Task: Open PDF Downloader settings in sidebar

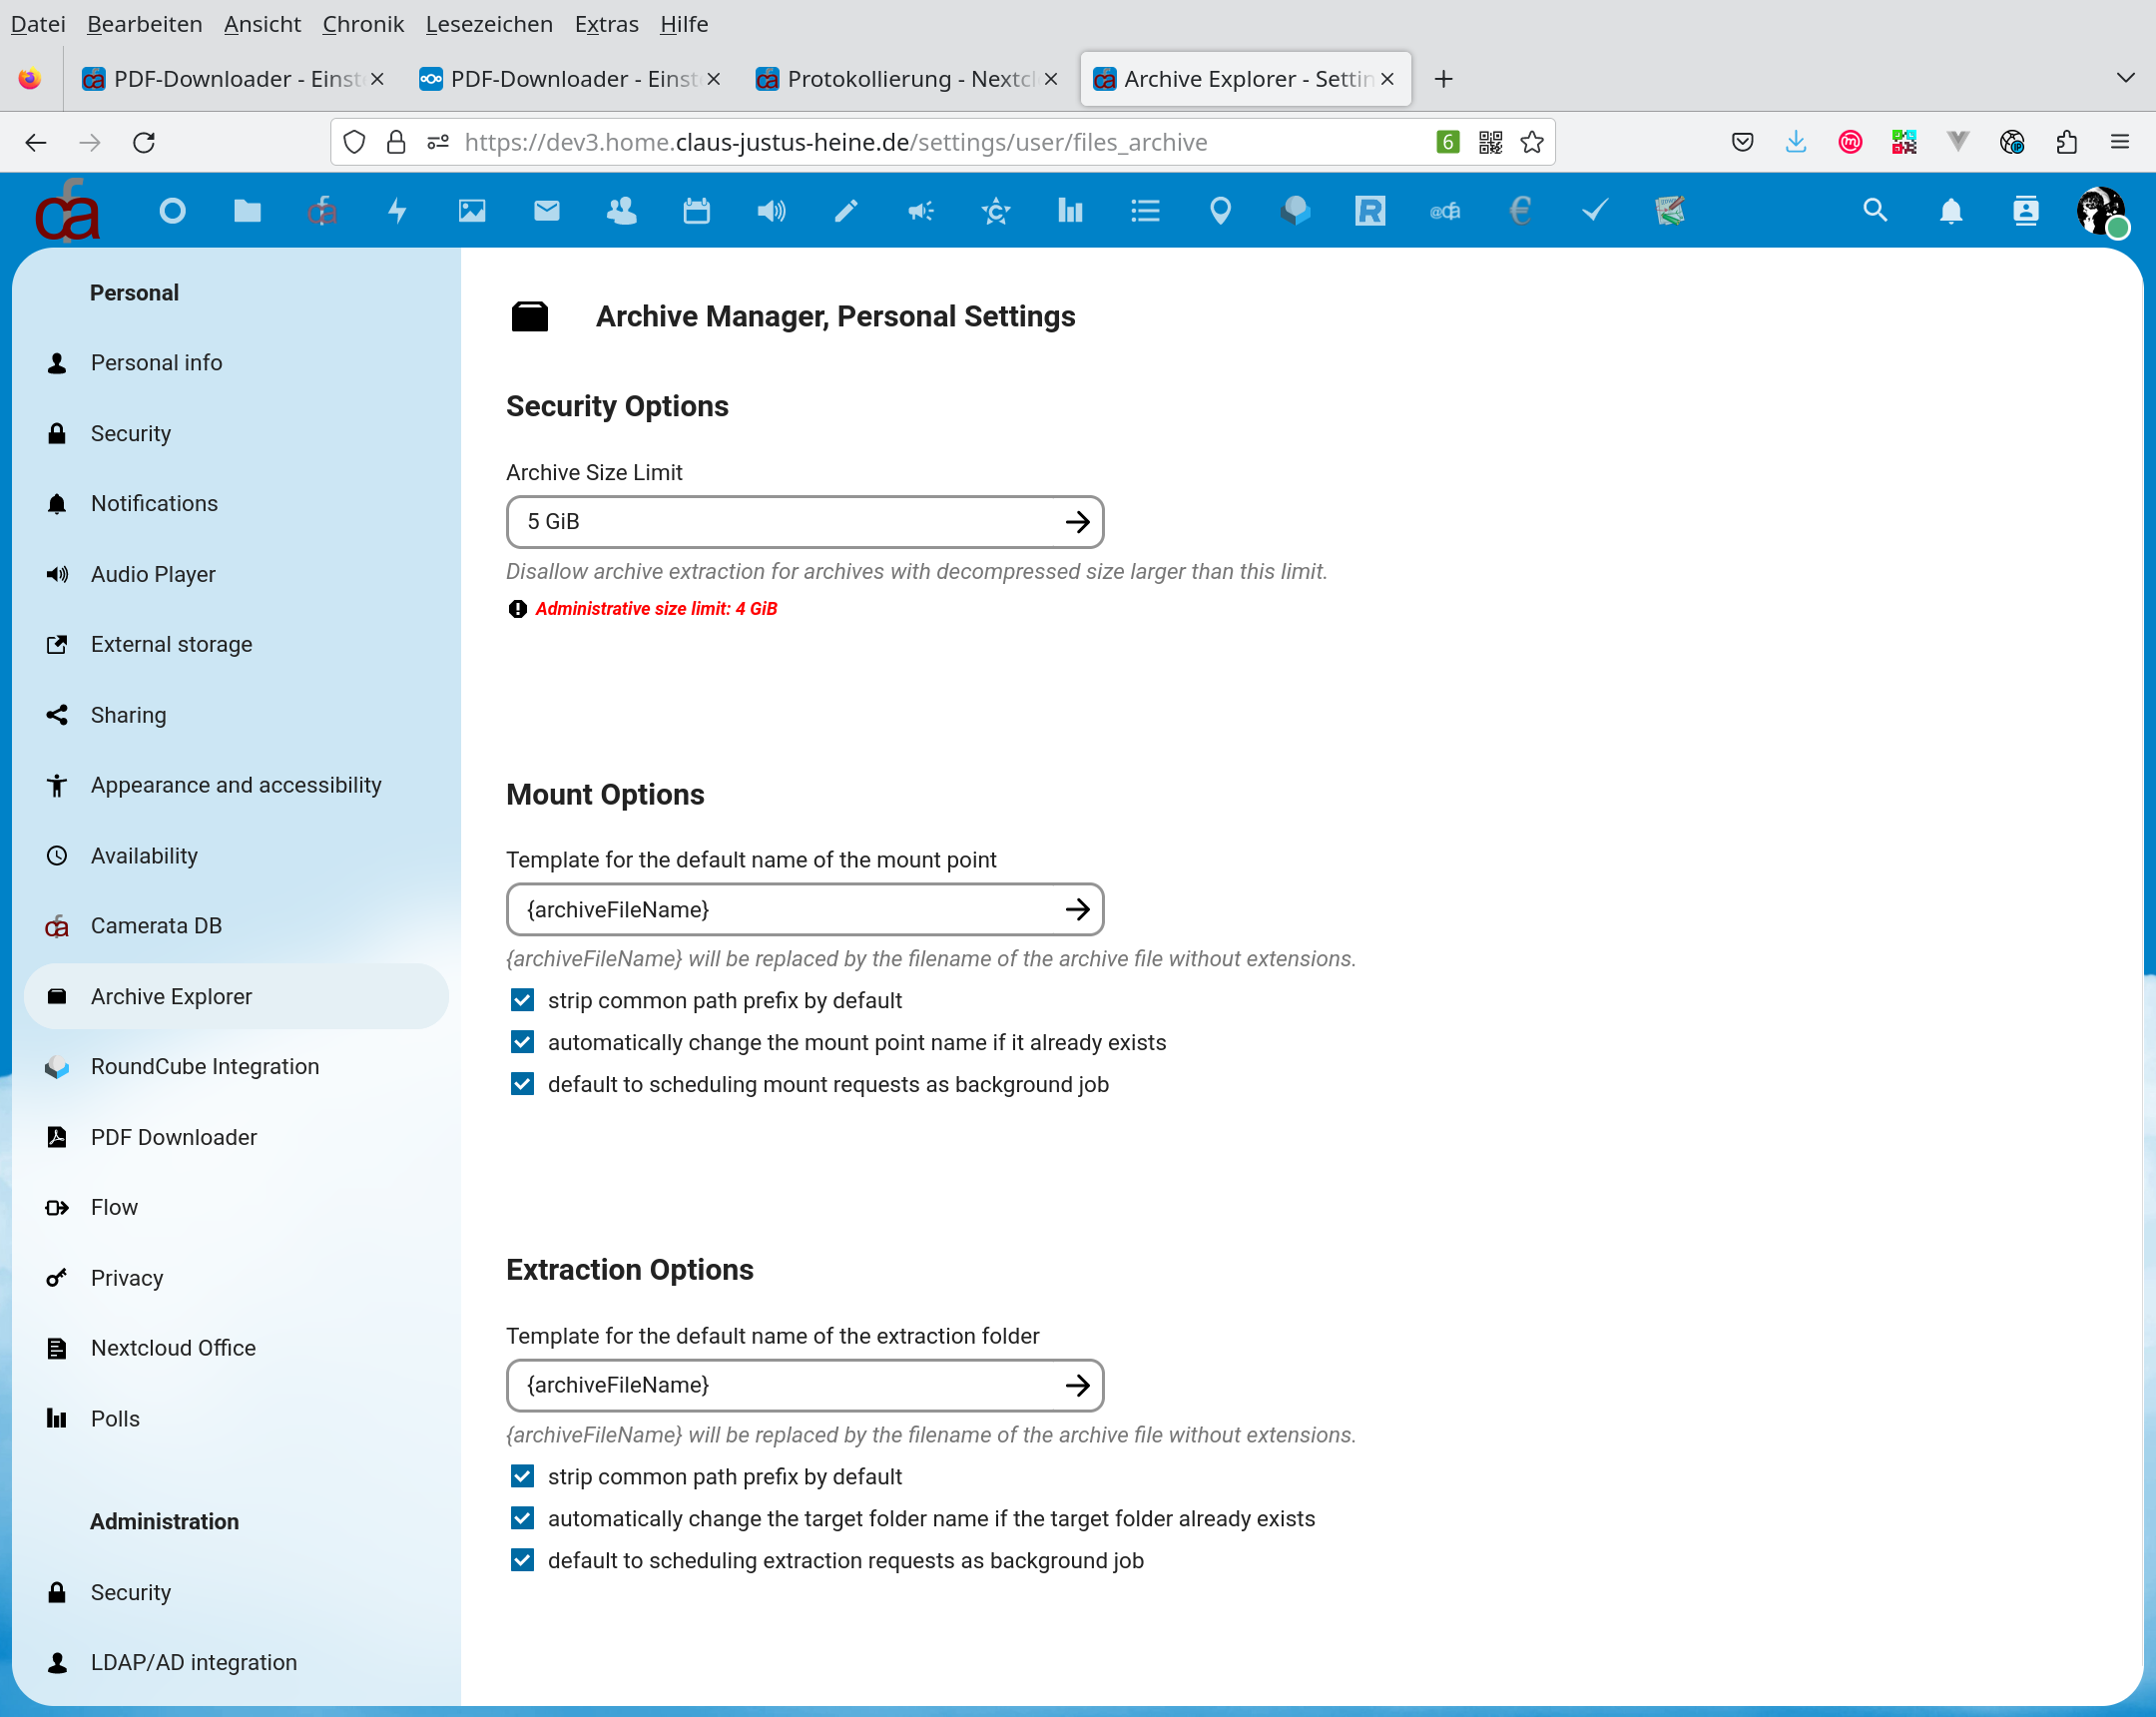Action: pos(173,1137)
